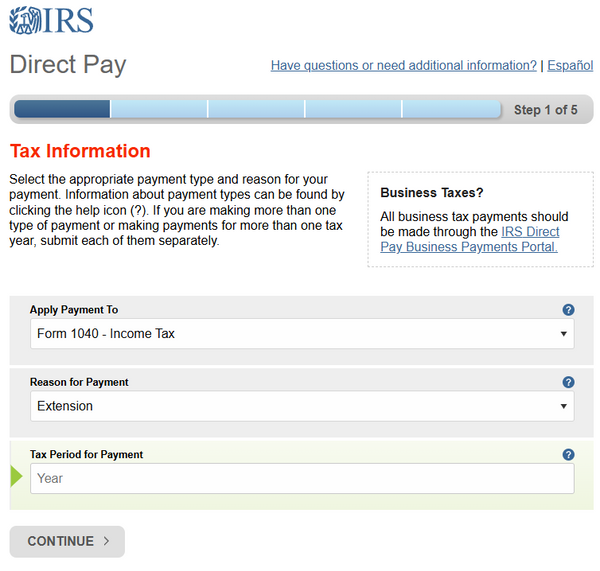Viewport: 600px width, 571px height.
Task: Click the Year input field
Action: click(x=302, y=478)
